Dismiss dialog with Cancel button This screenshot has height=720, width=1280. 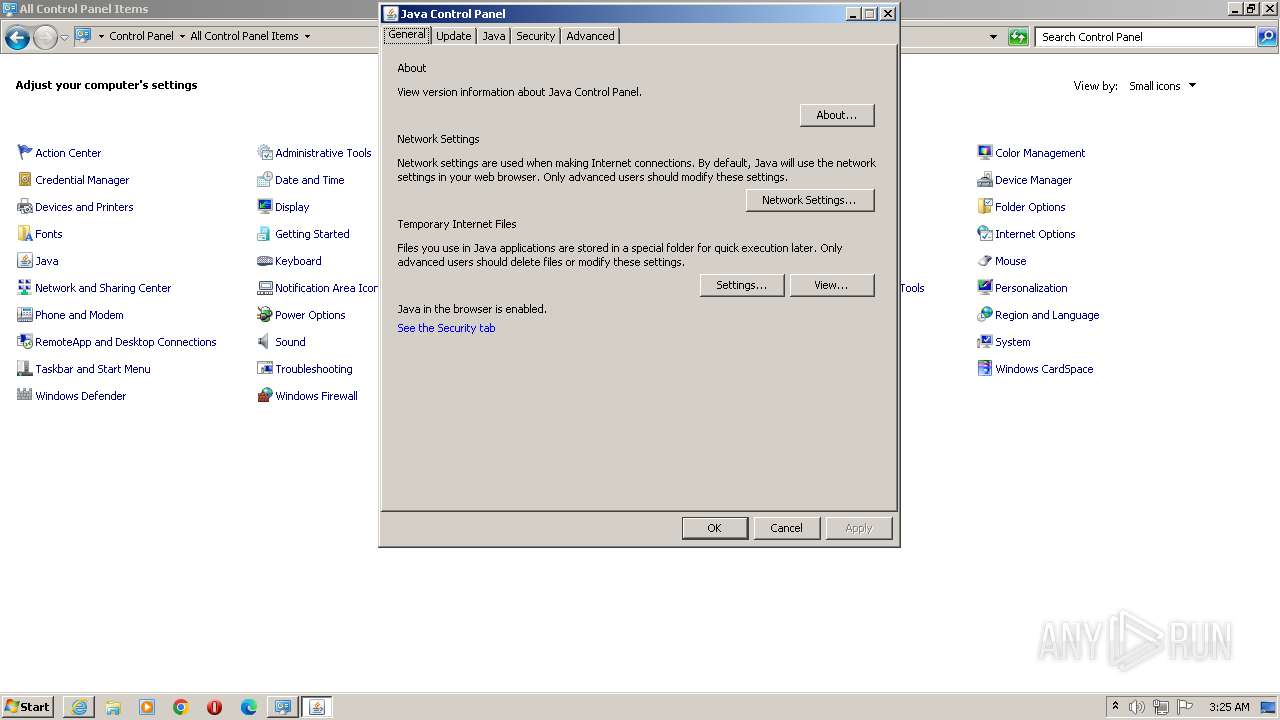click(x=786, y=528)
